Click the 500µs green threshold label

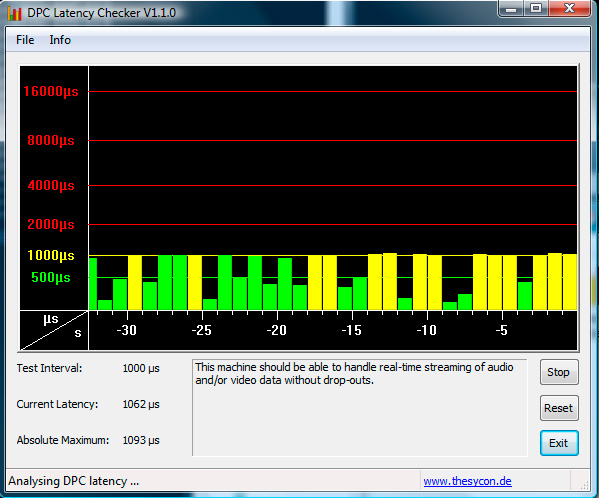pos(51,277)
